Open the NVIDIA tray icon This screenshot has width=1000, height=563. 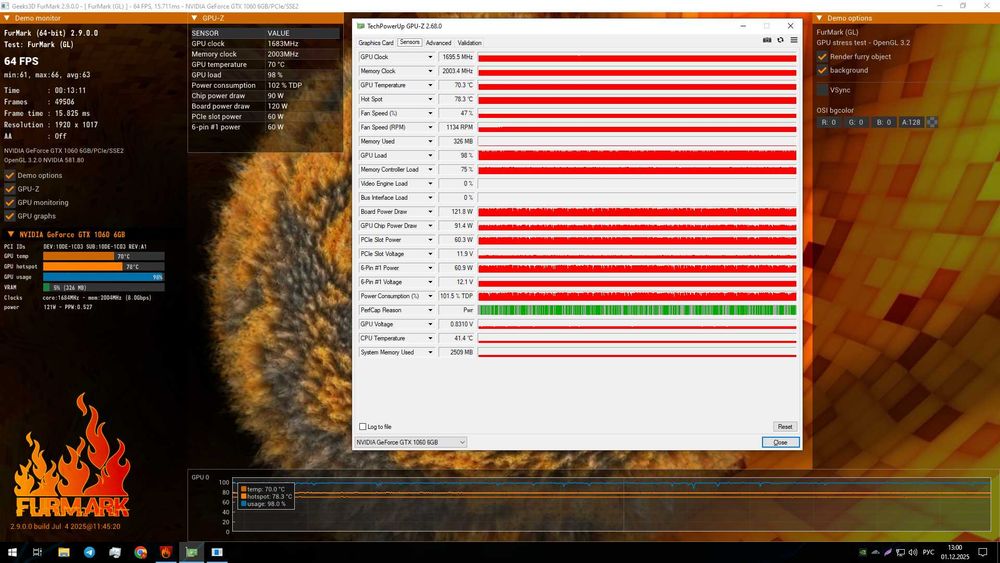863,552
